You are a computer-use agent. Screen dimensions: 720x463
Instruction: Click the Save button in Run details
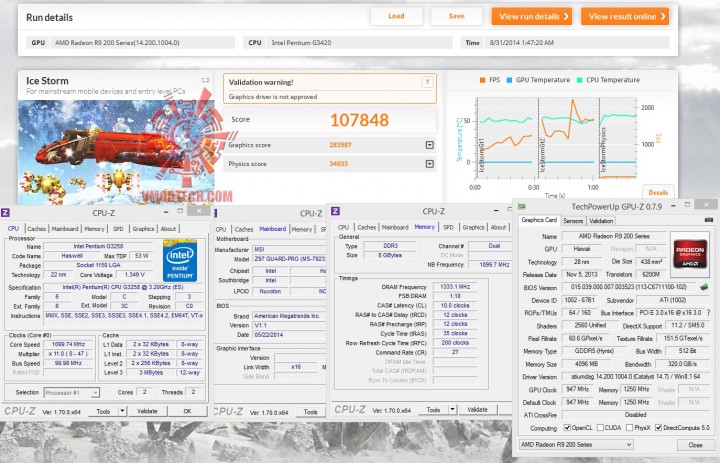pos(456,16)
